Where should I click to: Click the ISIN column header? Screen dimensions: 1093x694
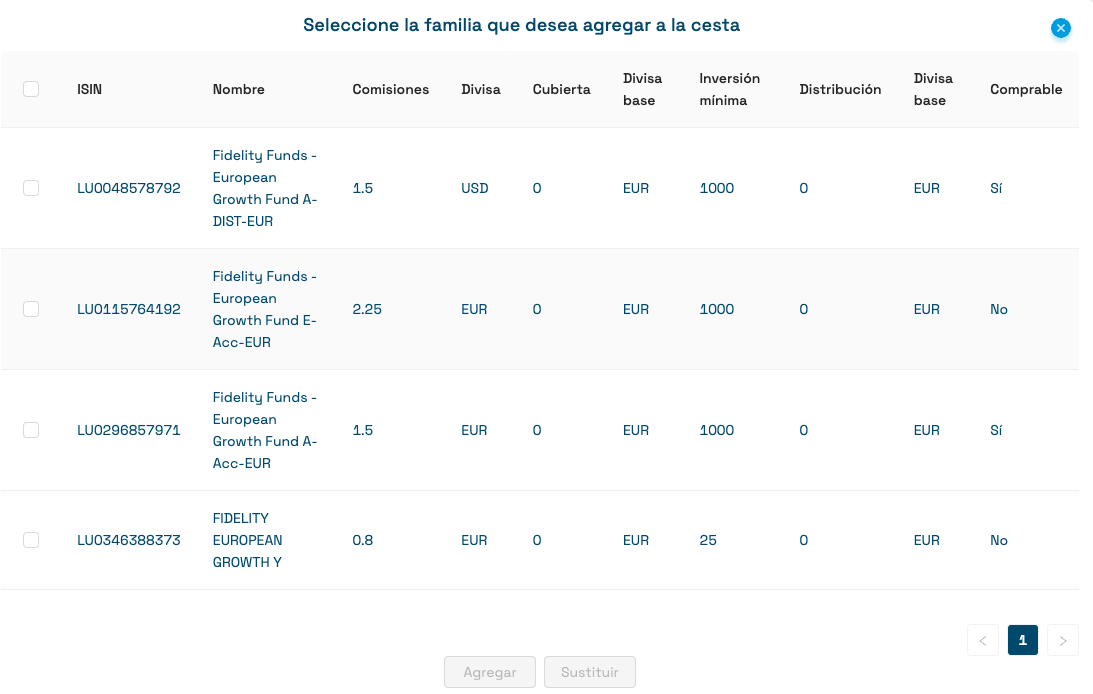pos(89,89)
